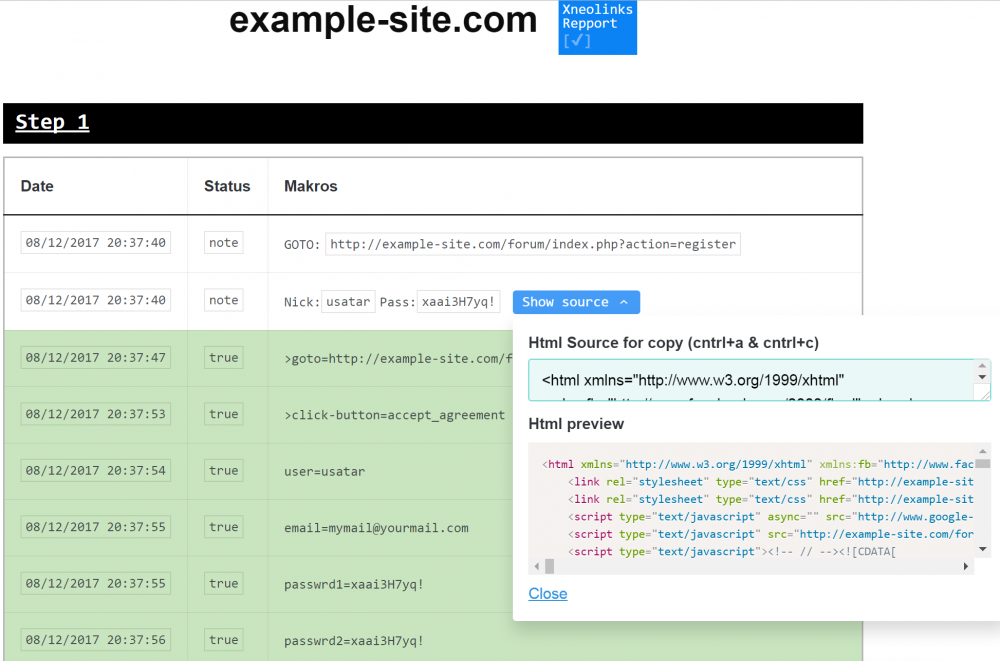Viewport: 1000px width, 661px height.
Task: Collapse the Show source dropdown button
Action: coord(576,302)
